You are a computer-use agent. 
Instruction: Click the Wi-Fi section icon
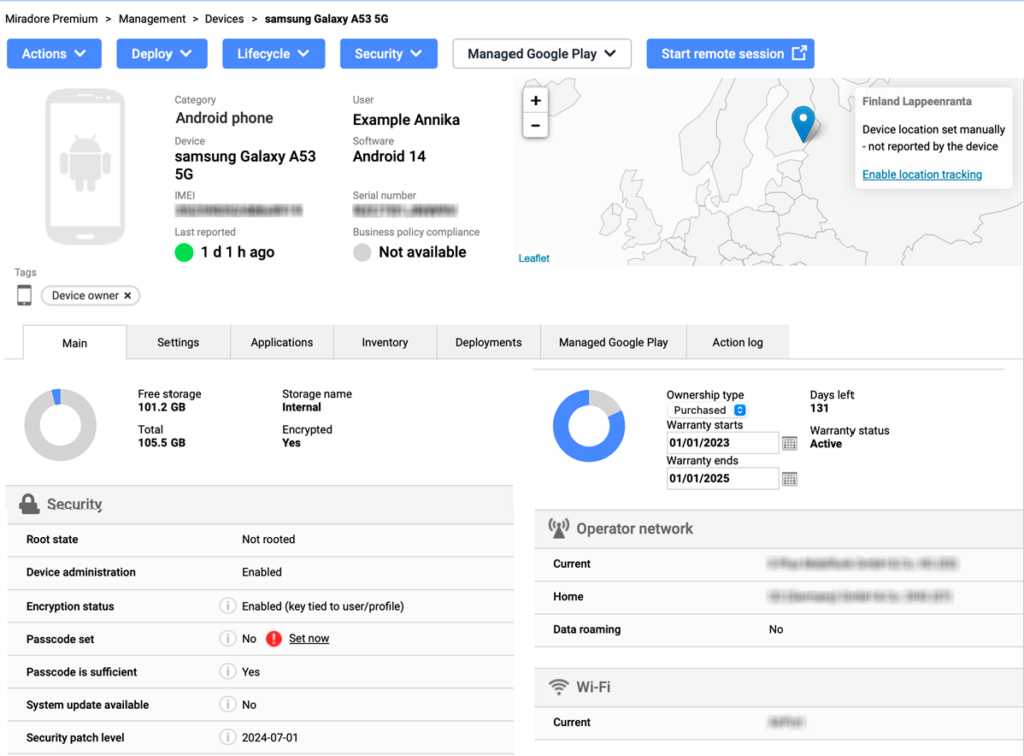(x=558, y=687)
